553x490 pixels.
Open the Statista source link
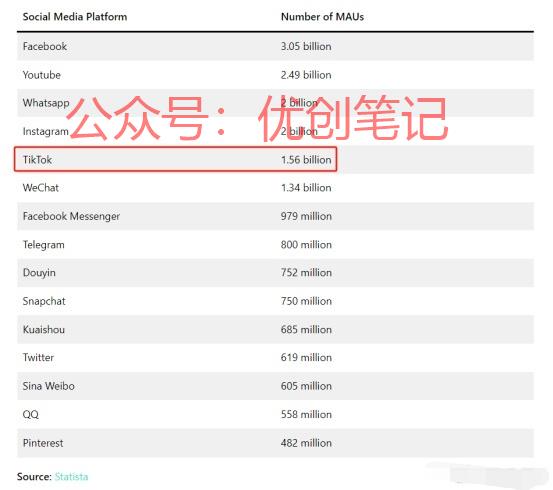pyautogui.click(x=71, y=477)
